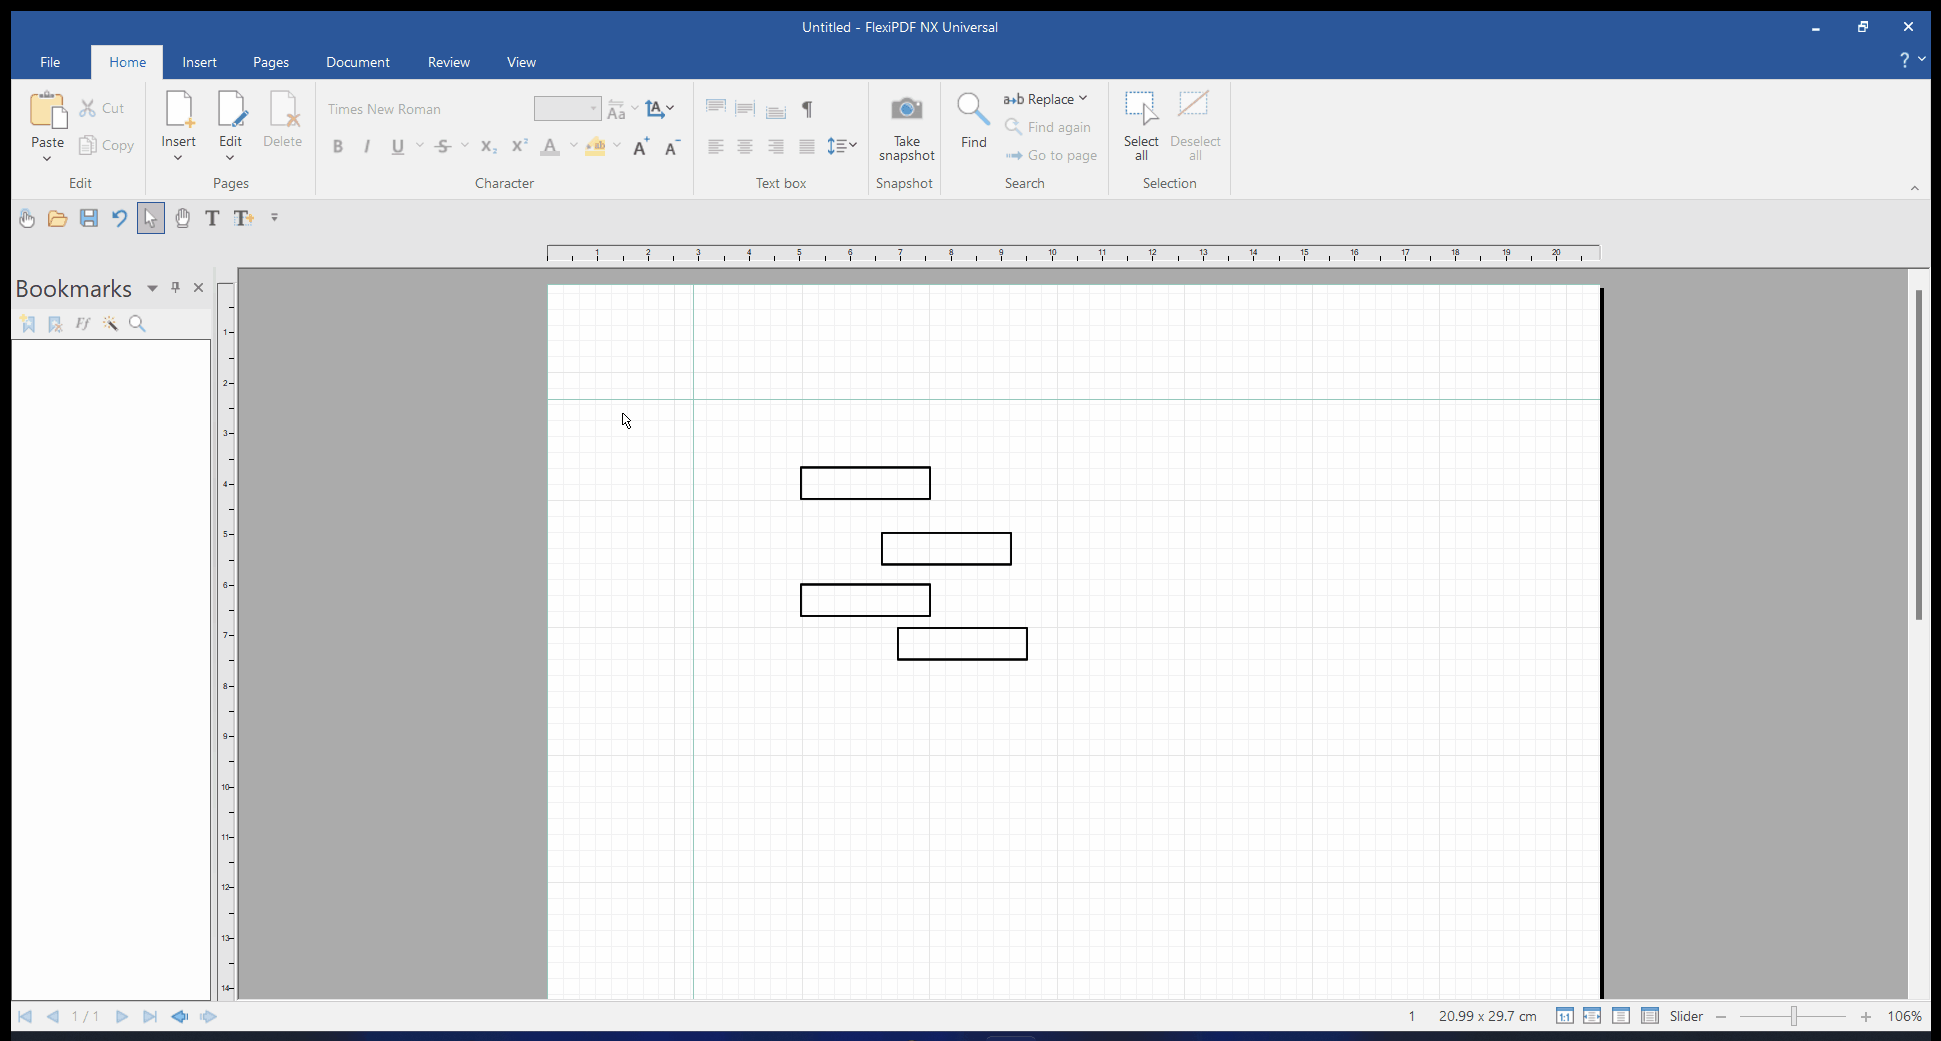This screenshot has width=1941, height=1041.
Task: Click Take snapshot camera icon
Action: (x=907, y=108)
